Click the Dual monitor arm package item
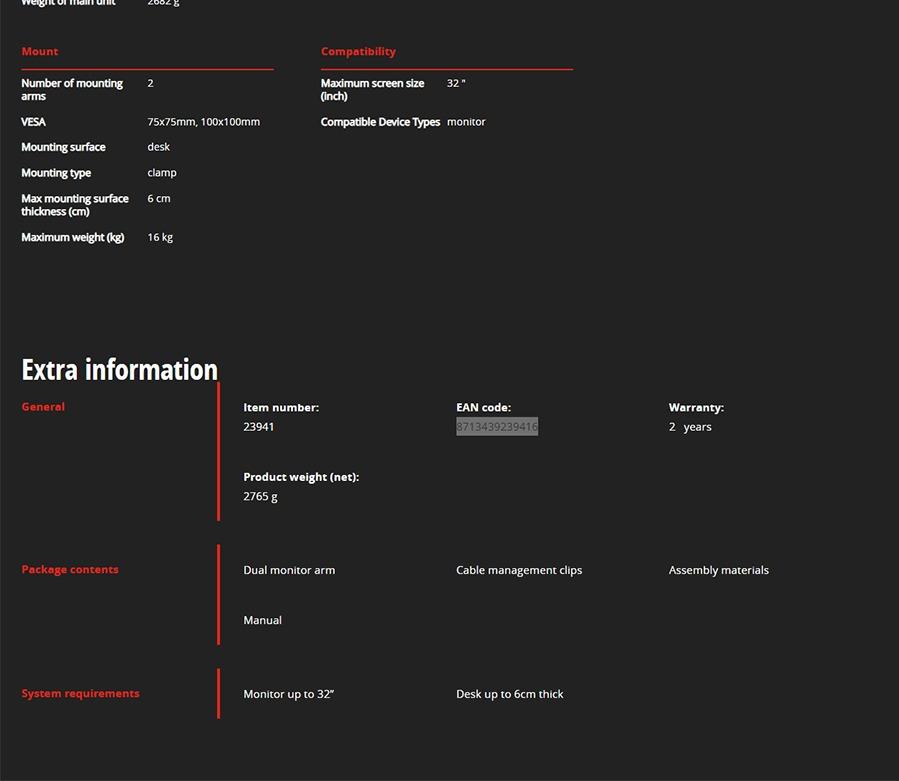This screenshot has width=899, height=781. [x=289, y=571]
